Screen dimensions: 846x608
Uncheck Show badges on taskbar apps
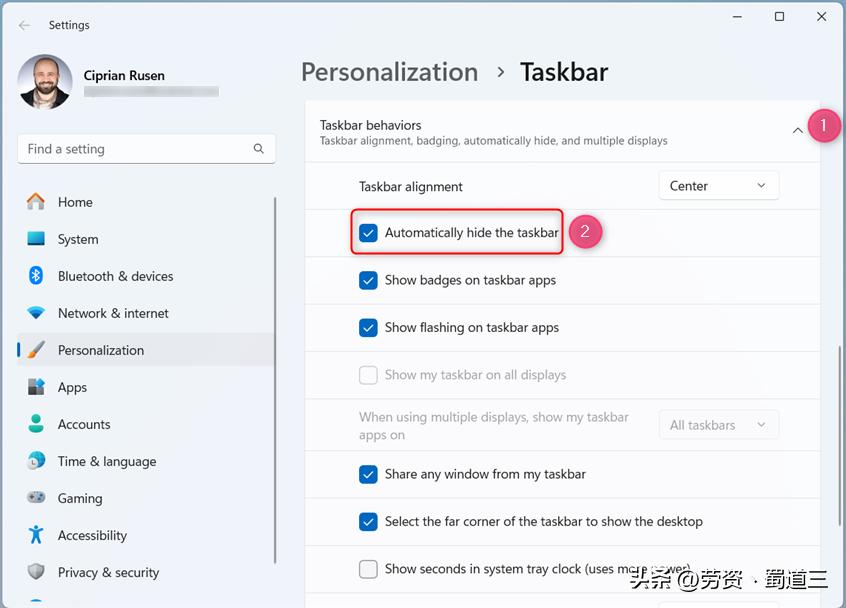tap(370, 281)
